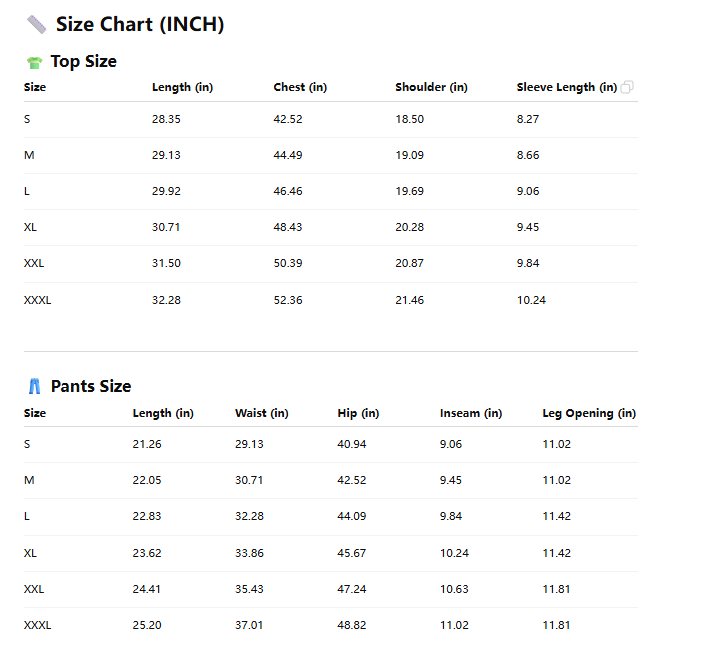711x651 pixels.
Task: Click the Top Size section title
Action: tap(83, 62)
